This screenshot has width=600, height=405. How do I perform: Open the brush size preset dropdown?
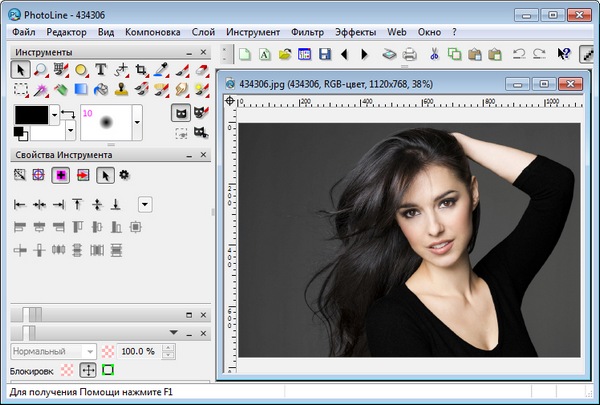click(x=137, y=121)
